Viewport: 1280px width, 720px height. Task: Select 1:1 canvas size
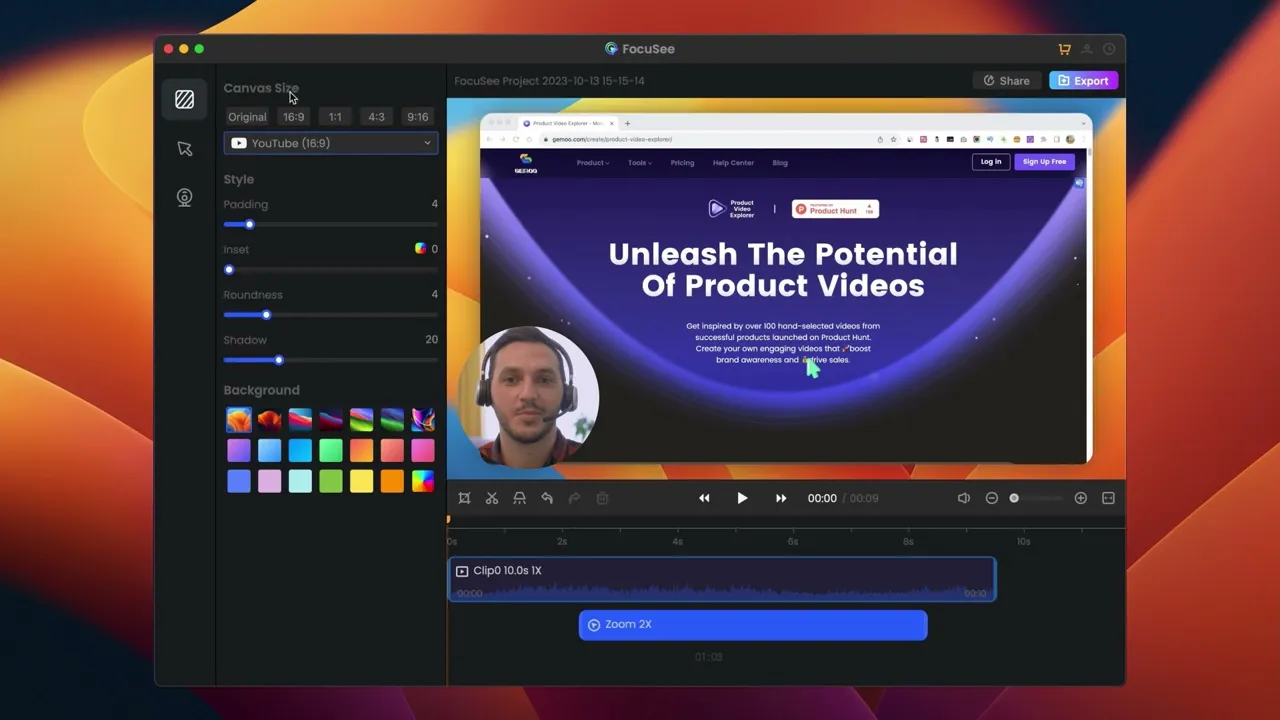point(335,117)
